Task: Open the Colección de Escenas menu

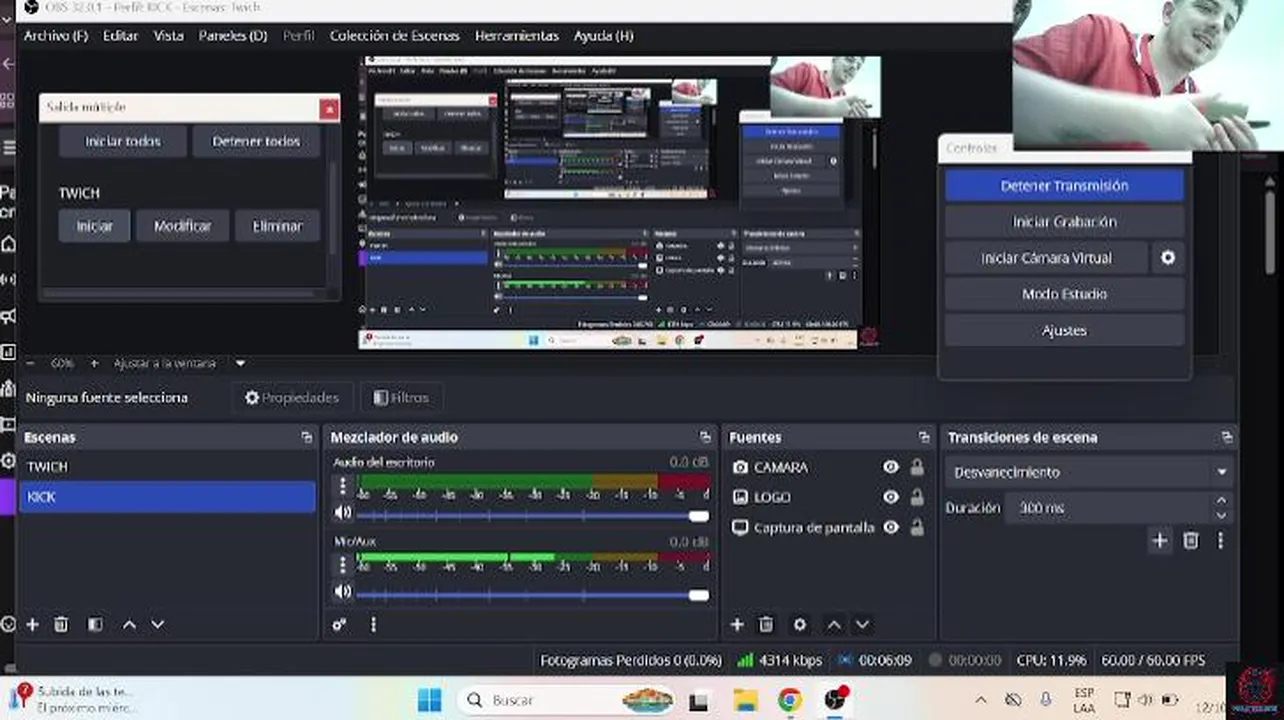Action: (395, 35)
